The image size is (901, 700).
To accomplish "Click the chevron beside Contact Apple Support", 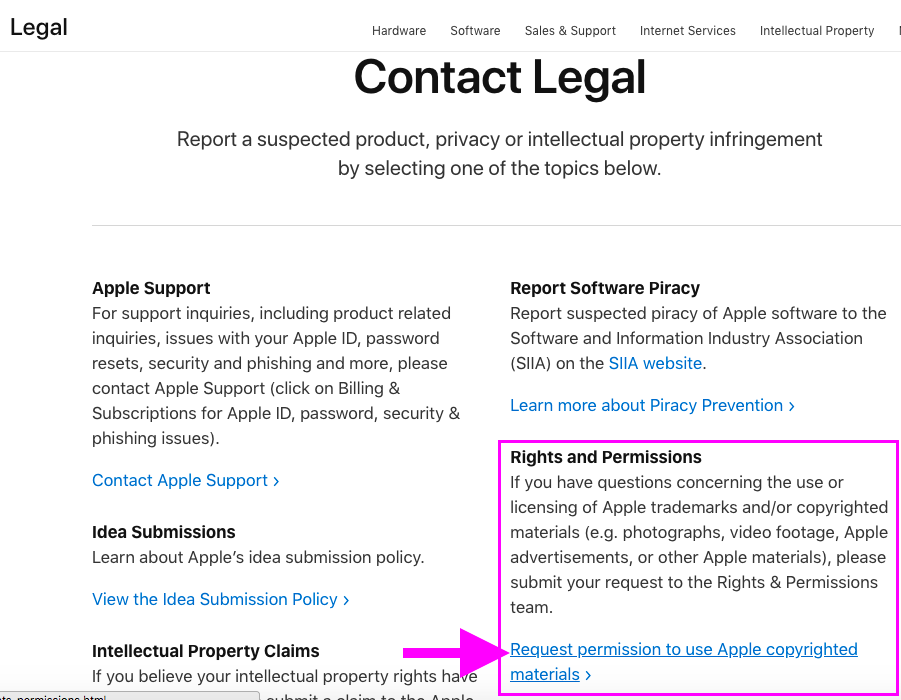I will click(276, 481).
